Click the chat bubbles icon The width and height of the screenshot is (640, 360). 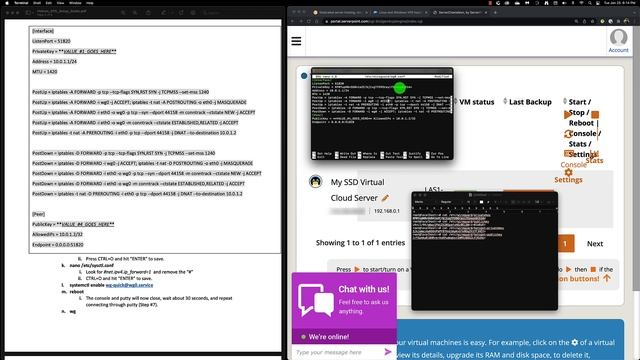(x=315, y=300)
